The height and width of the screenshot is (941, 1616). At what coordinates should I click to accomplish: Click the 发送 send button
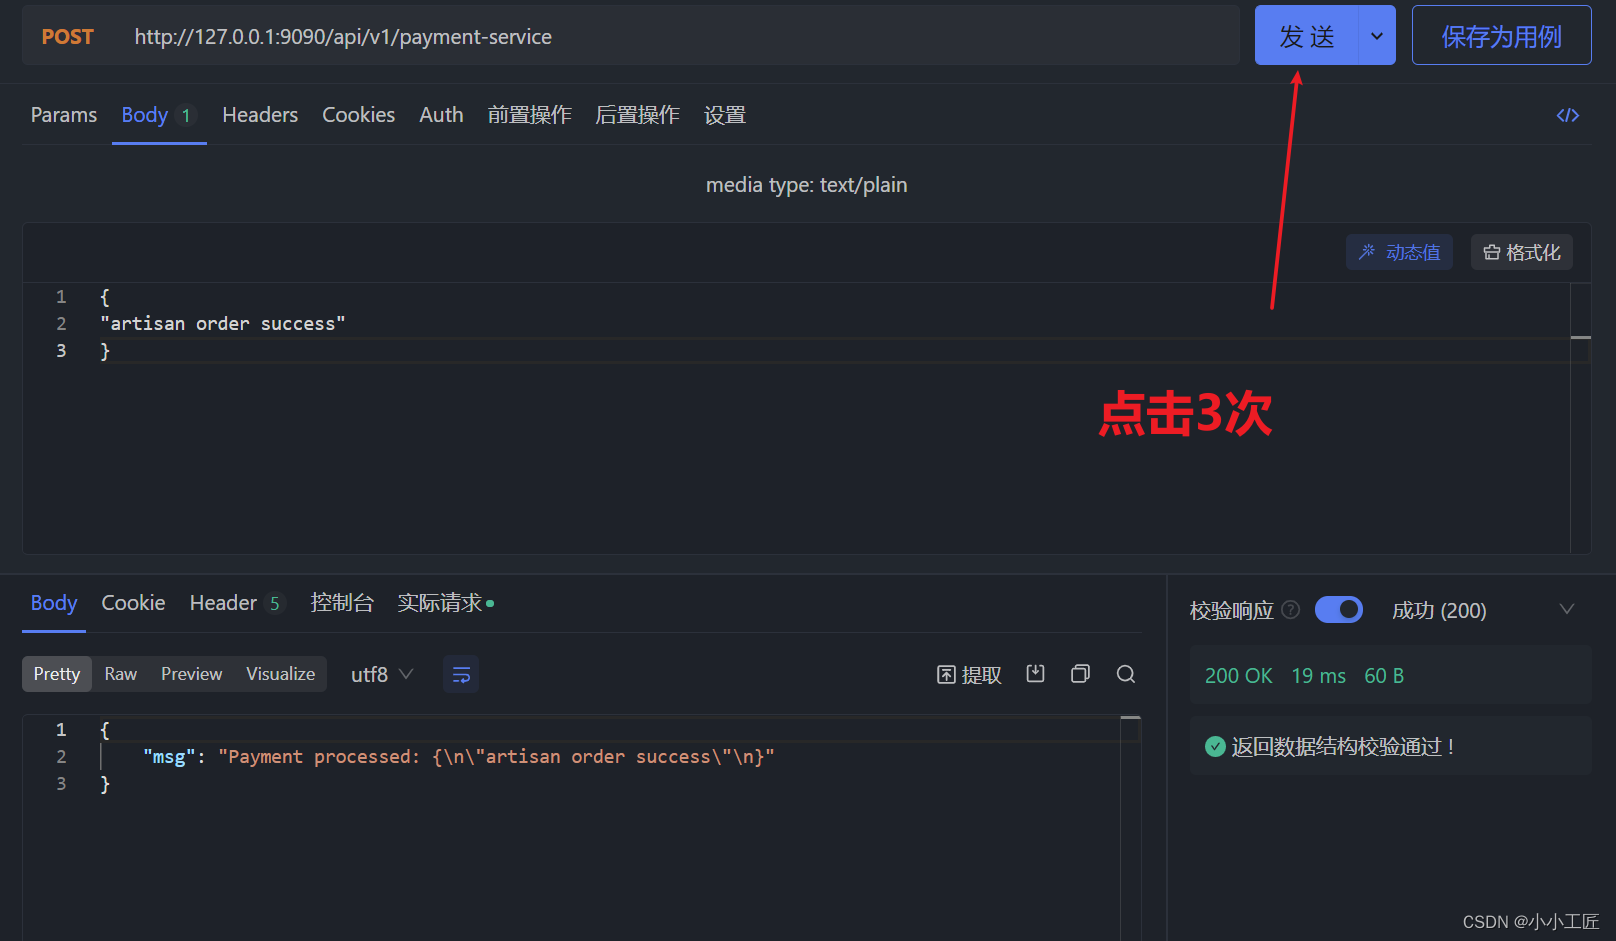tap(1306, 36)
